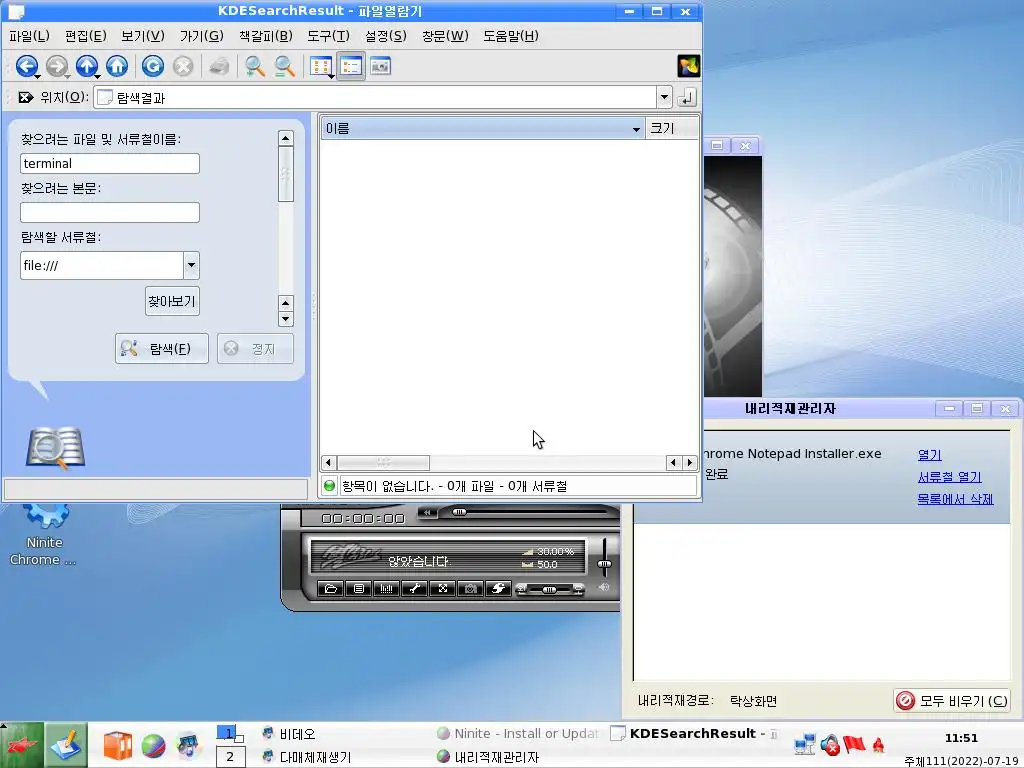Click the network tray icon
Image resolution: width=1024 pixels, height=768 pixels.
[x=804, y=744]
